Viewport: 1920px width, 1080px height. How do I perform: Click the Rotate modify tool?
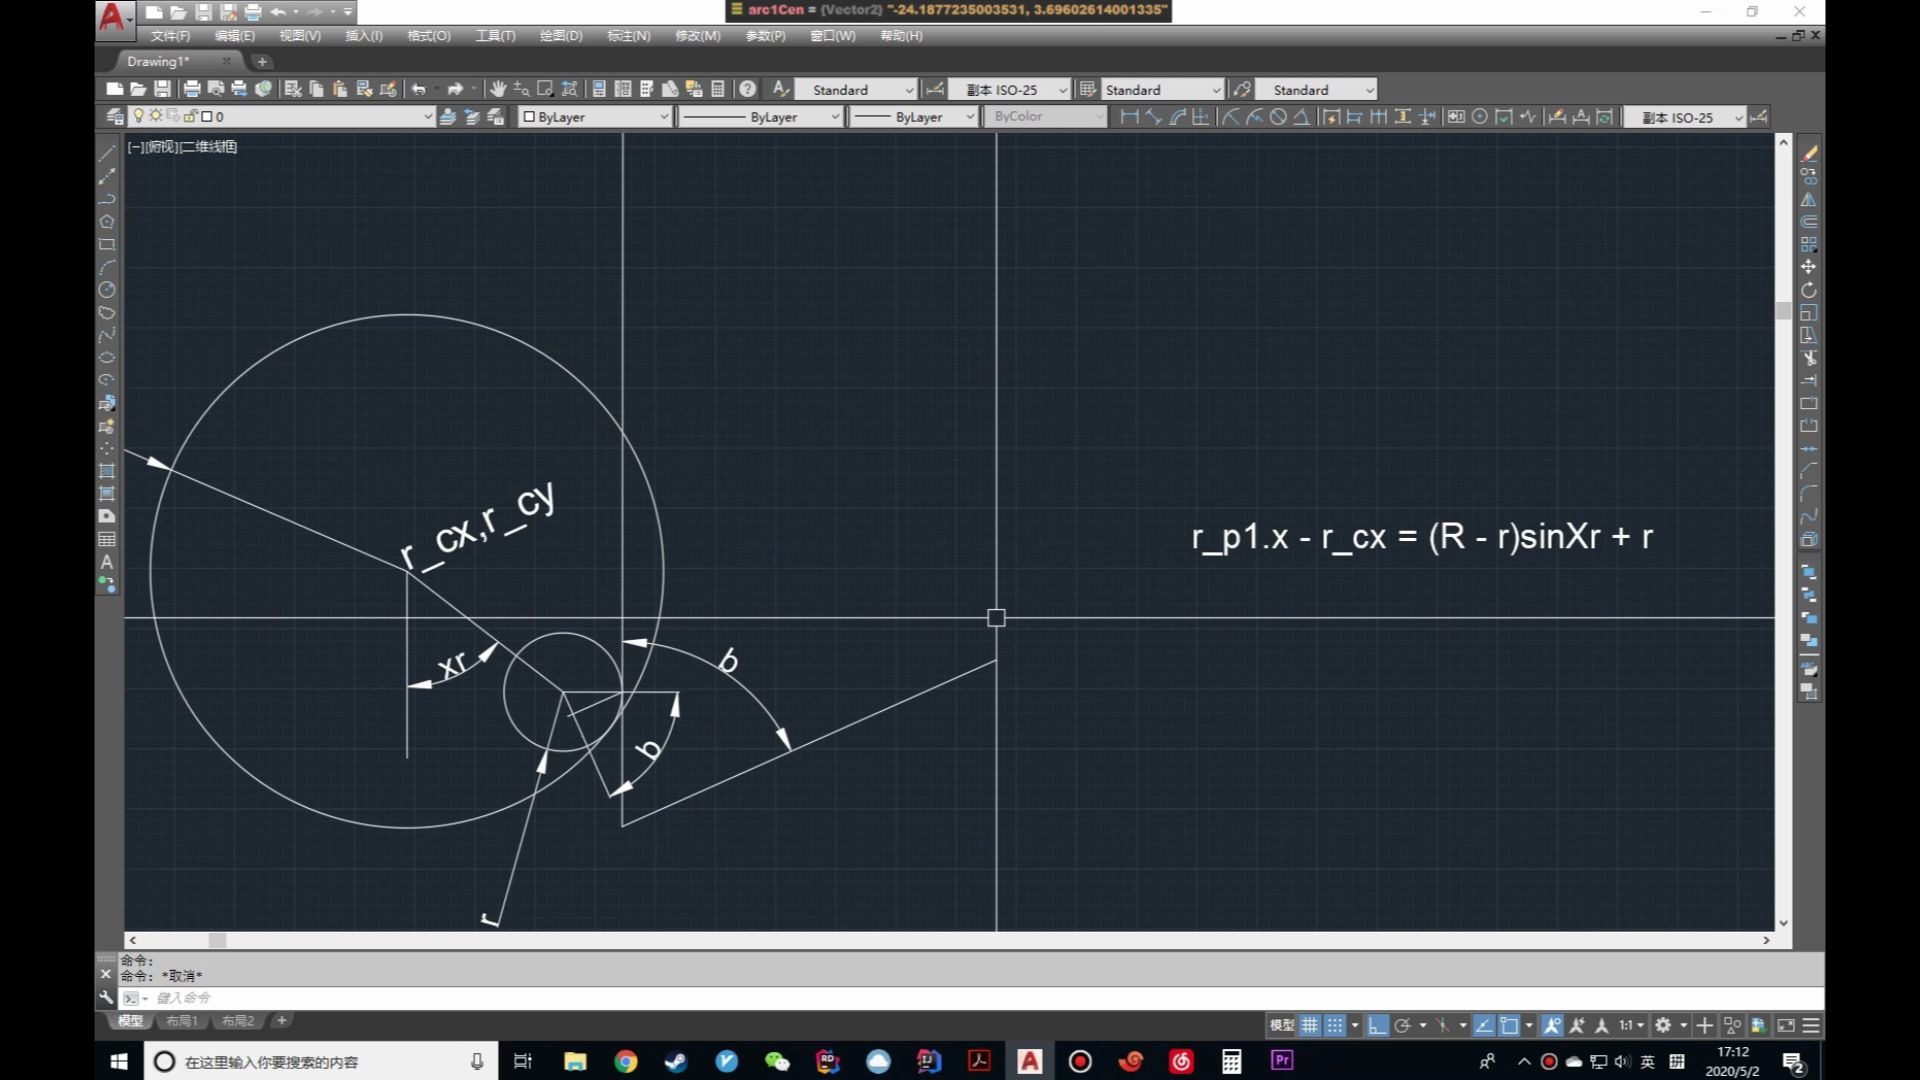[1809, 290]
